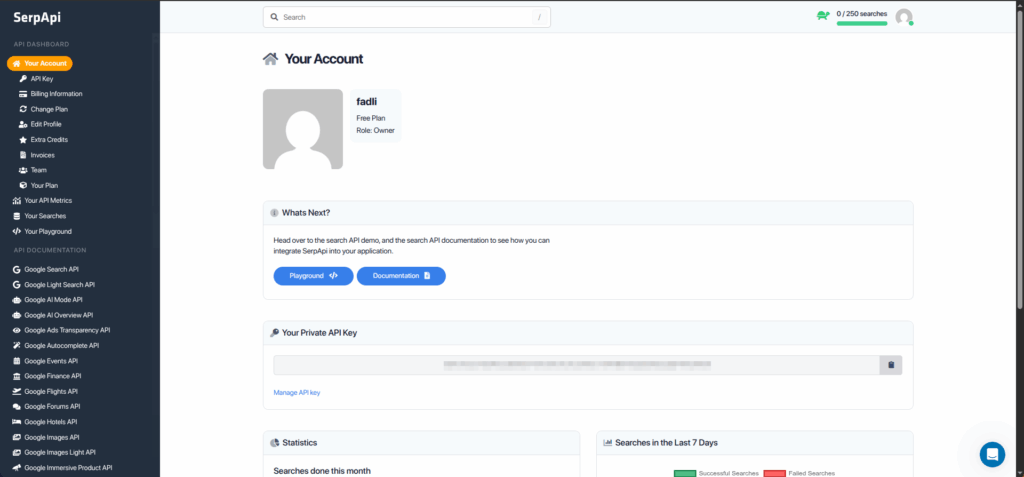1024x477 pixels.
Task: Toggle Successful Searches legend item
Action: click(714, 473)
